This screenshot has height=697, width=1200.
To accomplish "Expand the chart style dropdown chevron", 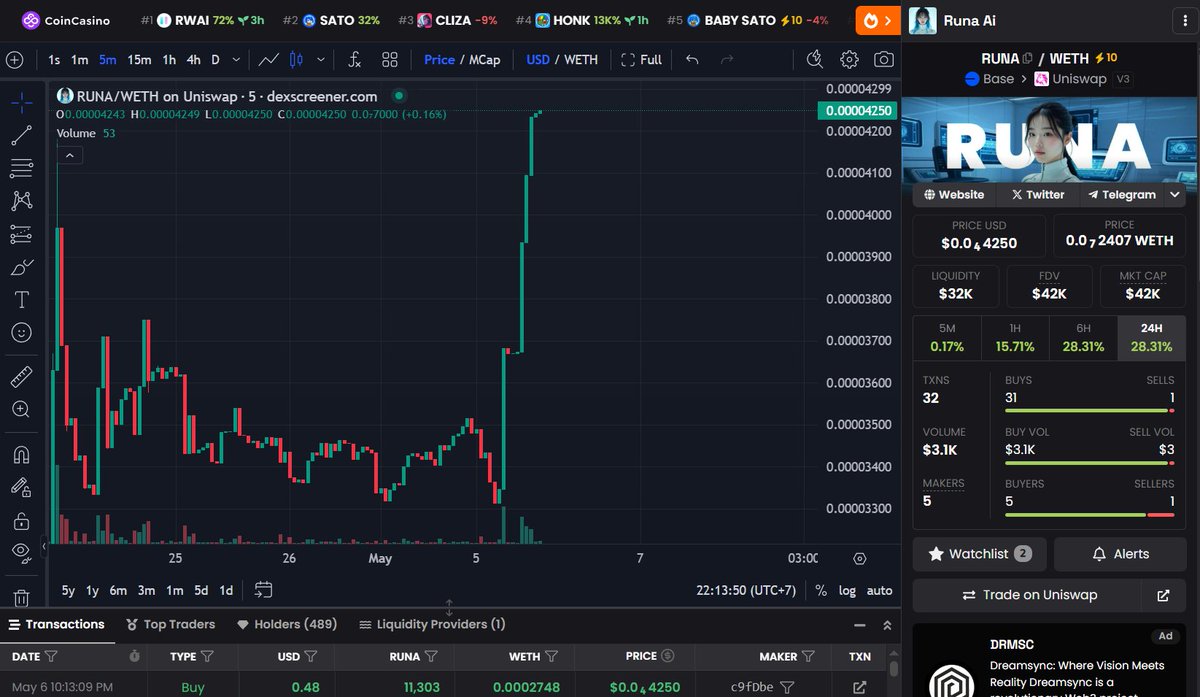I will pyautogui.click(x=320, y=60).
